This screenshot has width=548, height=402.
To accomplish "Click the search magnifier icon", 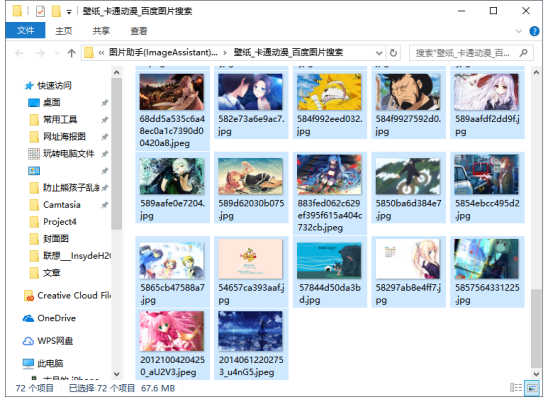I will (x=523, y=53).
